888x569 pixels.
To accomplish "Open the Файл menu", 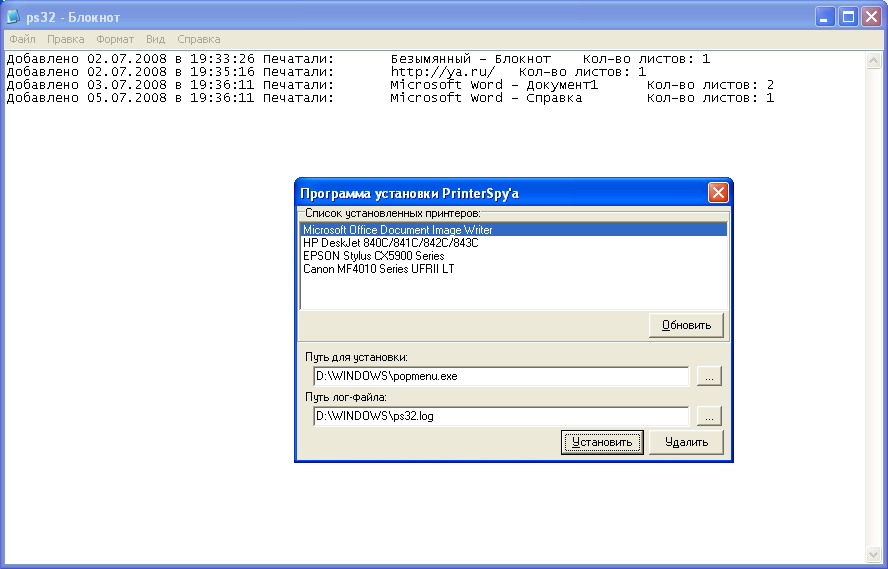I will pos(22,39).
